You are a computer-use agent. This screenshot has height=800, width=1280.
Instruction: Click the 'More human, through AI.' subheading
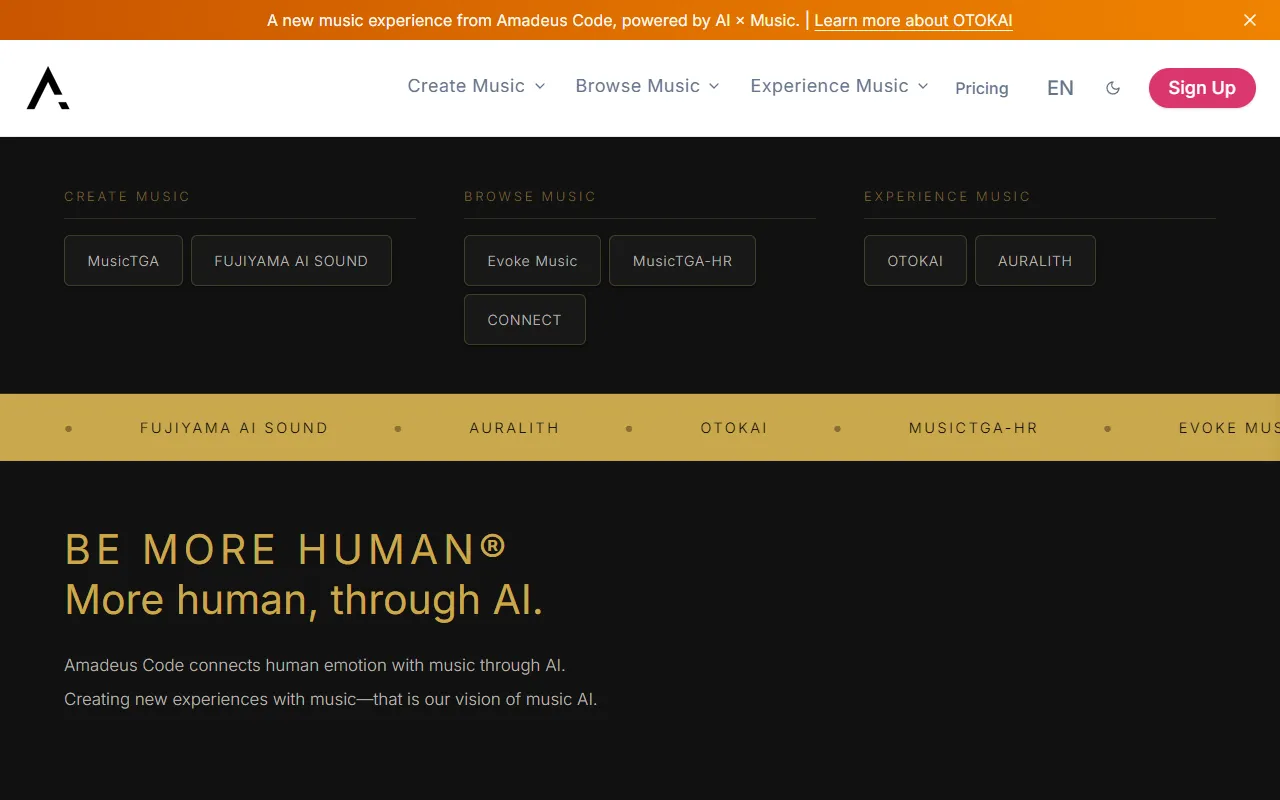click(x=303, y=600)
